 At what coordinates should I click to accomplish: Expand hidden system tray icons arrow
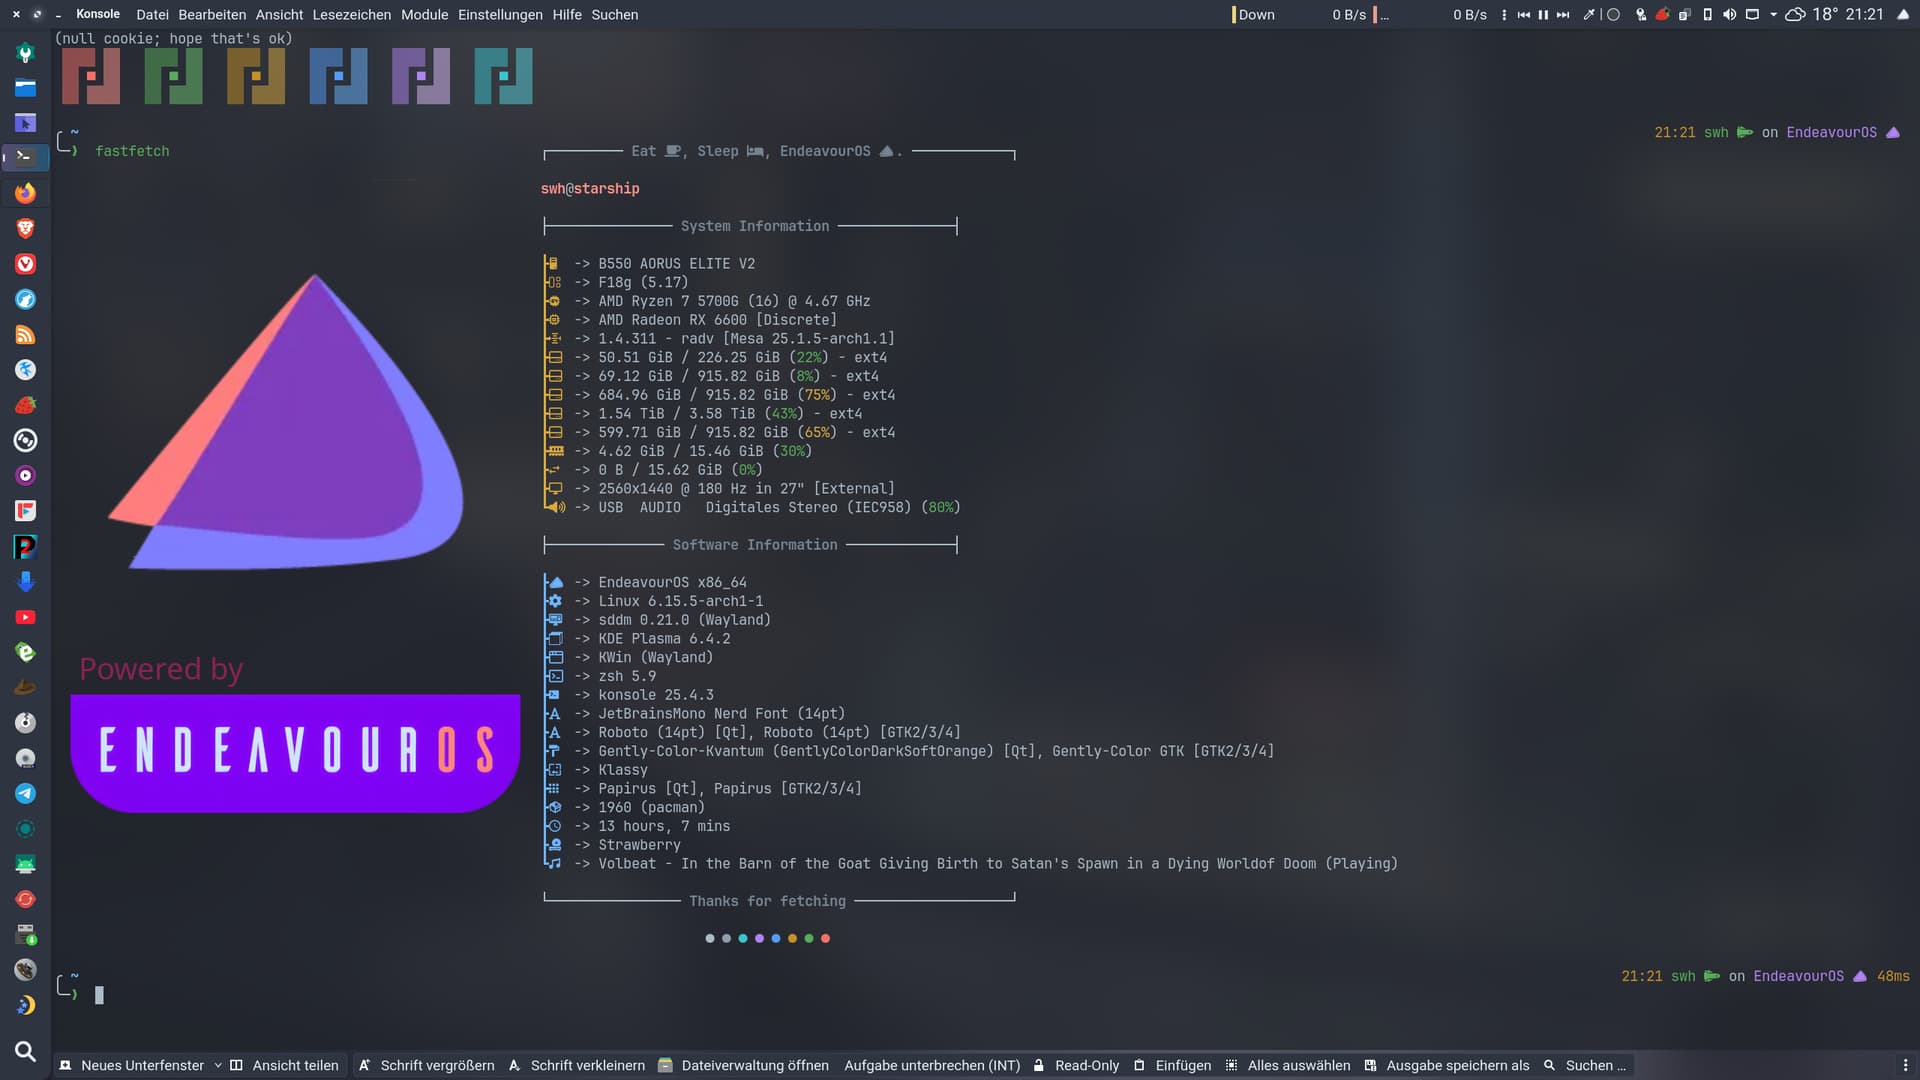1773,15
